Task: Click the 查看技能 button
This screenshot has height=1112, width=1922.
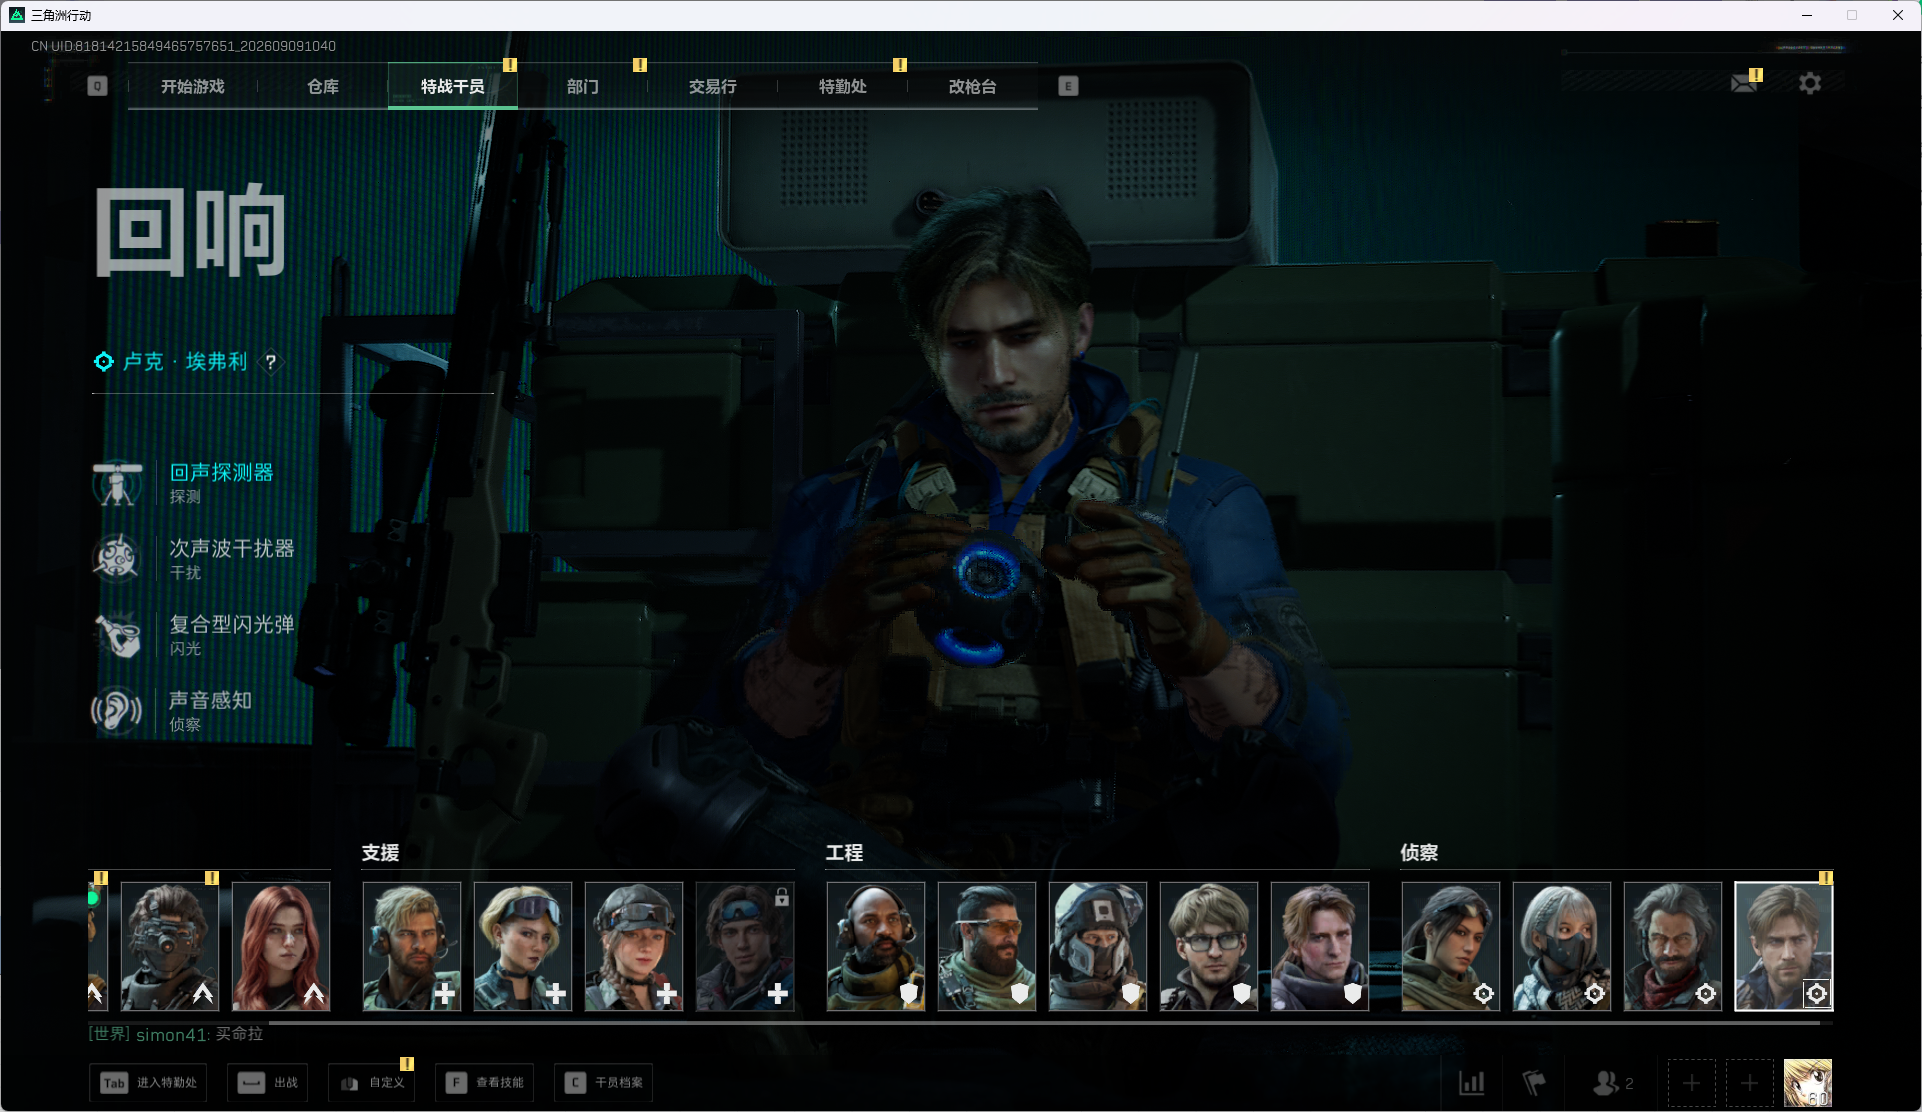Action: (485, 1082)
